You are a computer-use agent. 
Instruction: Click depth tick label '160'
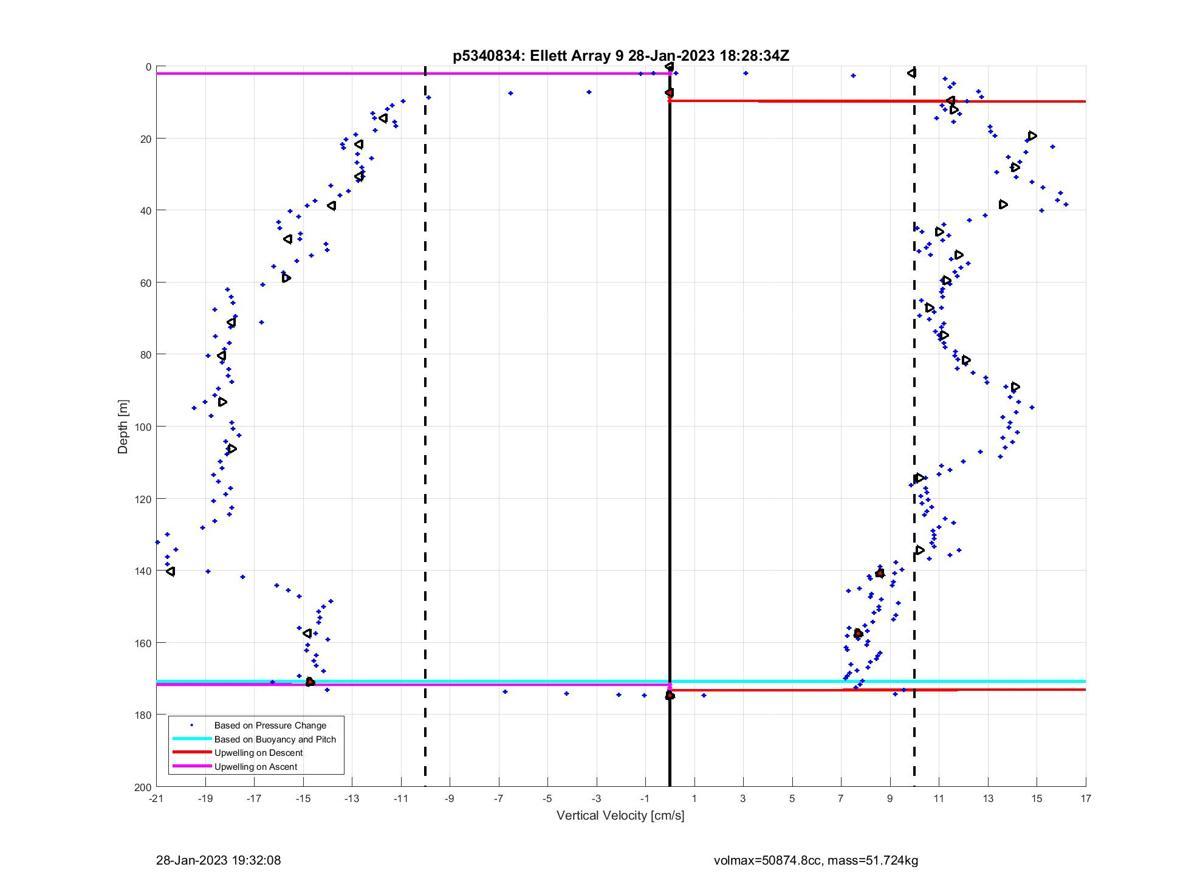(143, 643)
